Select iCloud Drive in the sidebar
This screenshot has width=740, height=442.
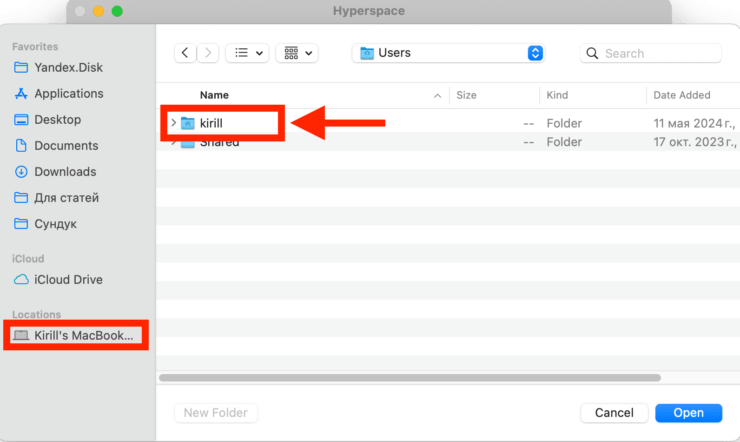(68, 279)
